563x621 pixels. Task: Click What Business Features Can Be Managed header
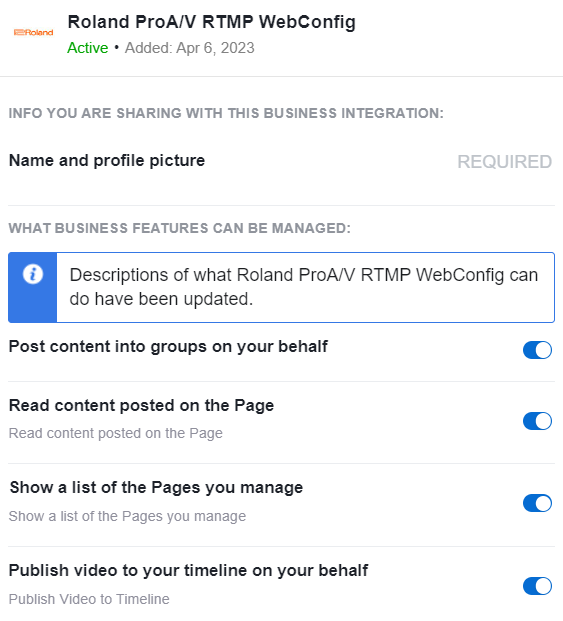(180, 228)
